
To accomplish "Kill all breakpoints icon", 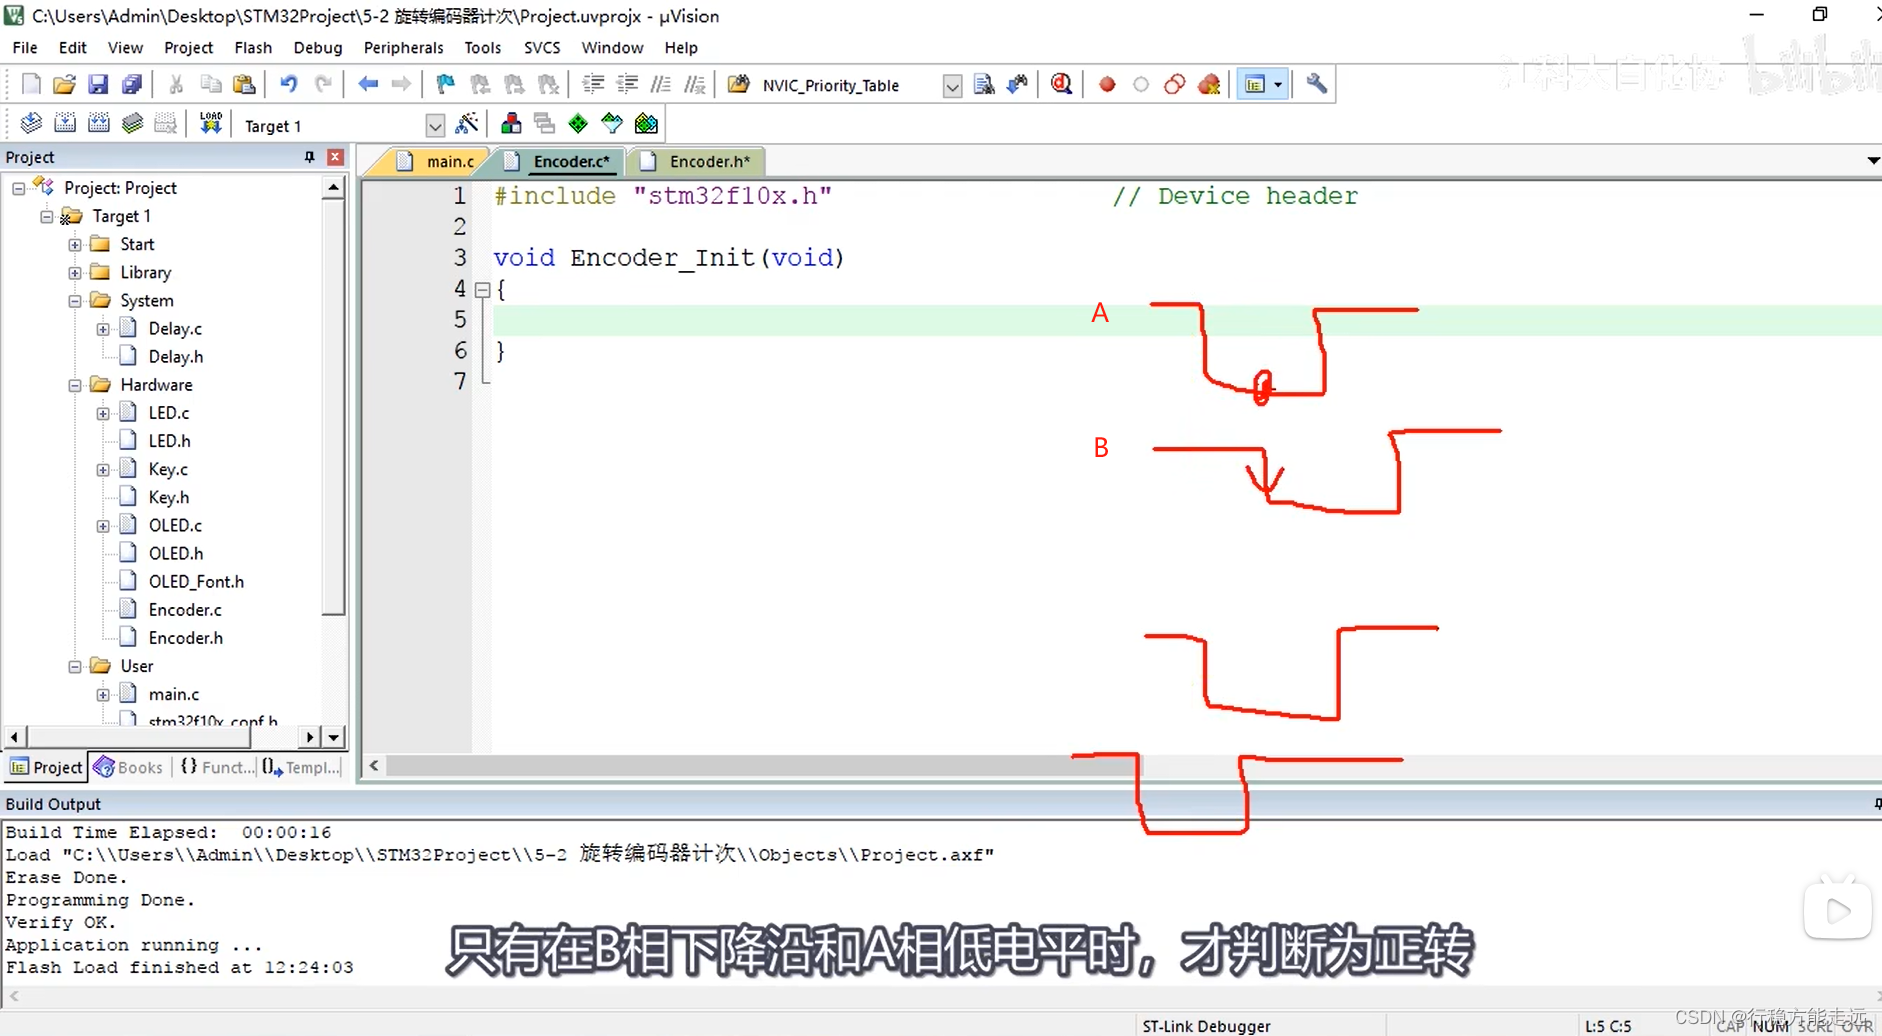I will (x=1209, y=84).
